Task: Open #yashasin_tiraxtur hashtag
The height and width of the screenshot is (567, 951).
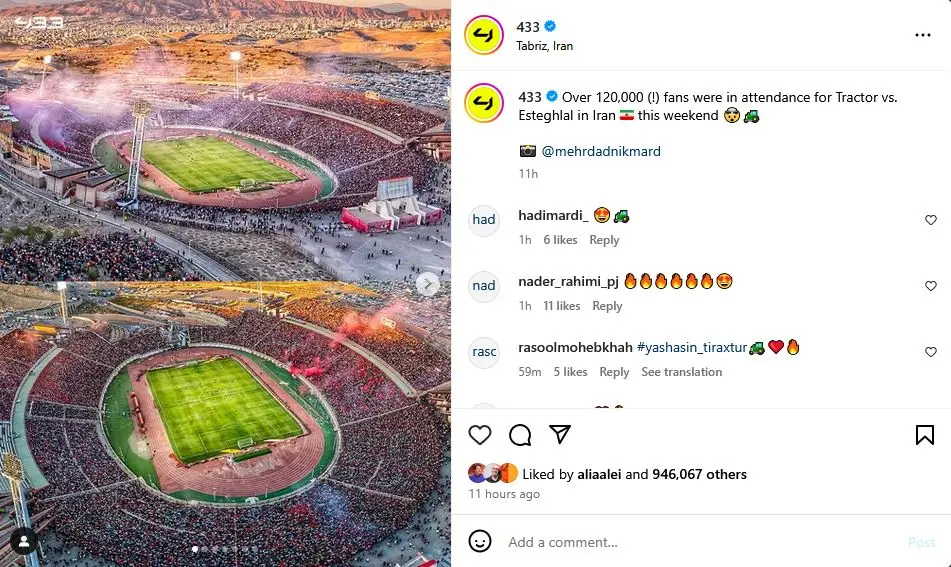Action: click(691, 347)
